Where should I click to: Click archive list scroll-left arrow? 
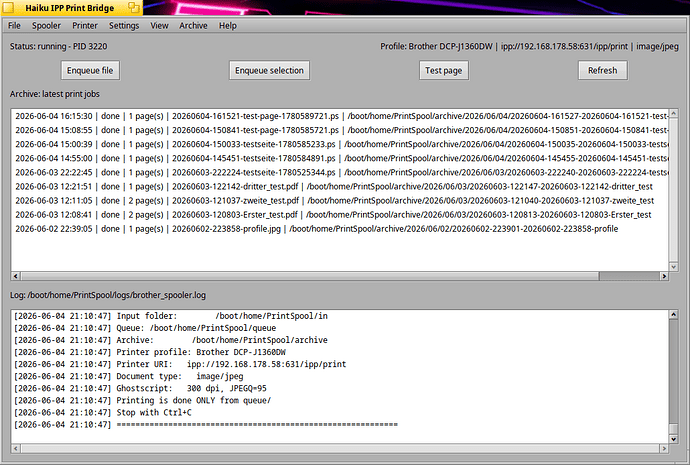pyautogui.click(x=16, y=276)
